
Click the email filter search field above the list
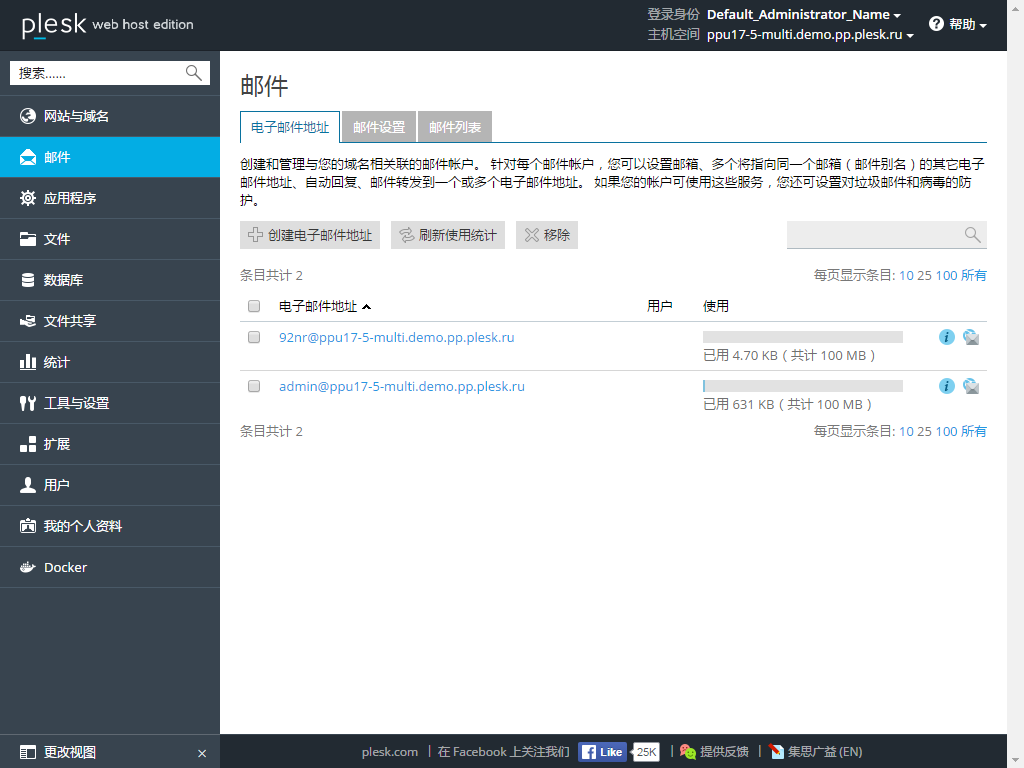pyautogui.click(x=880, y=234)
